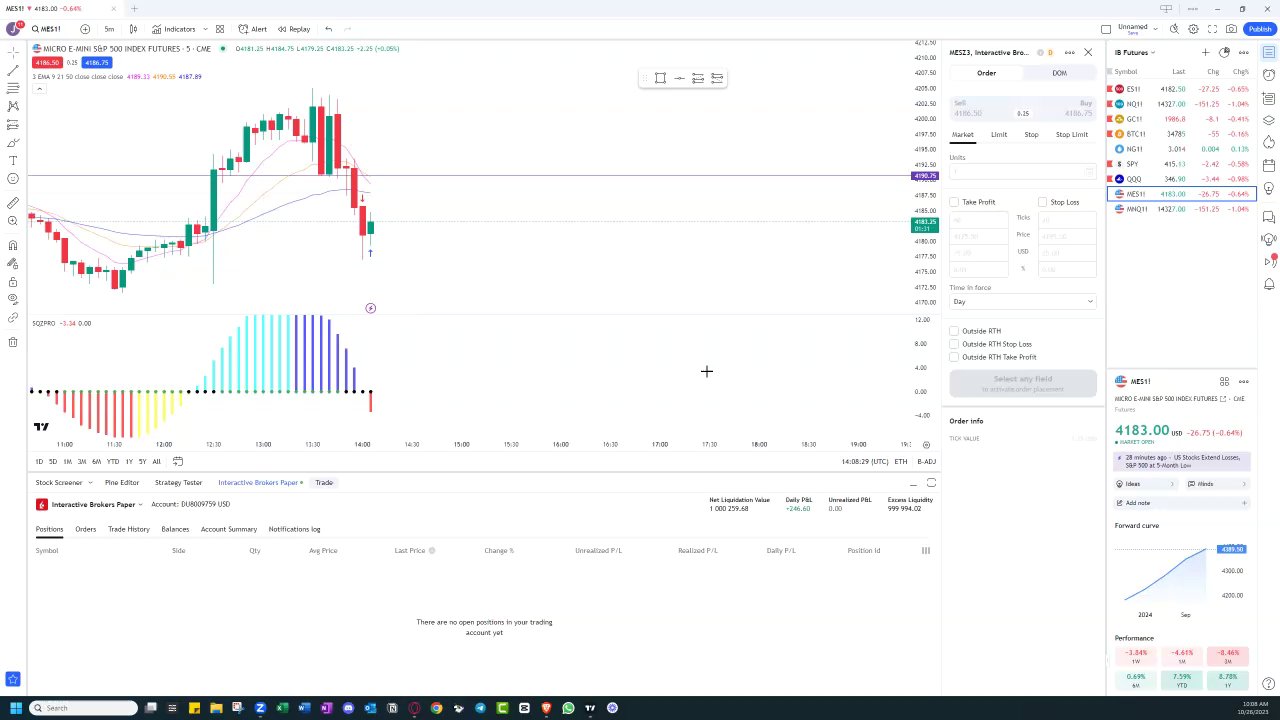Screen dimensions: 1280x720
Task: Click the red 4186.50 sell price button
Action: (x=47, y=63)
